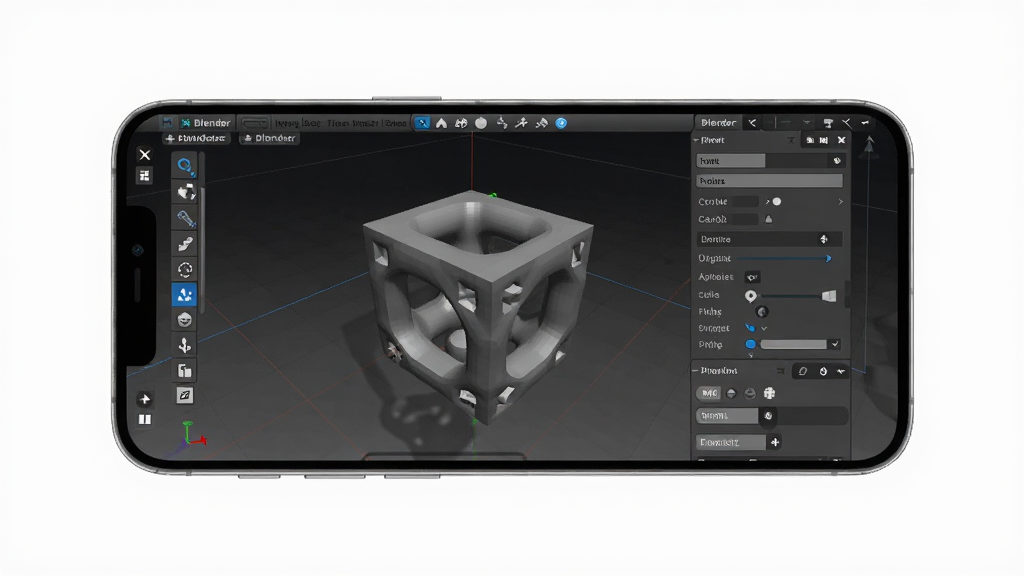Click the filter funnel icon in the right panel header
Viewport: 1024px width, 576px height.
791,140
